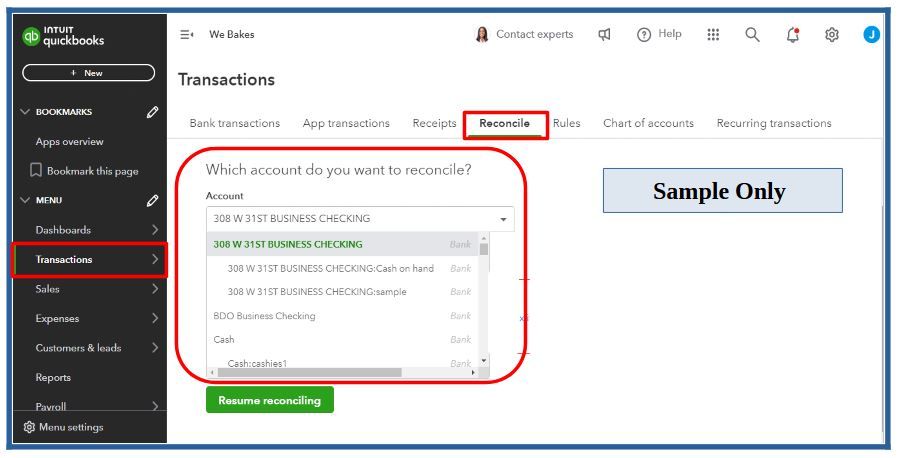Open the settings gear icon
898x458 pixels.
[x=832, y=34]
